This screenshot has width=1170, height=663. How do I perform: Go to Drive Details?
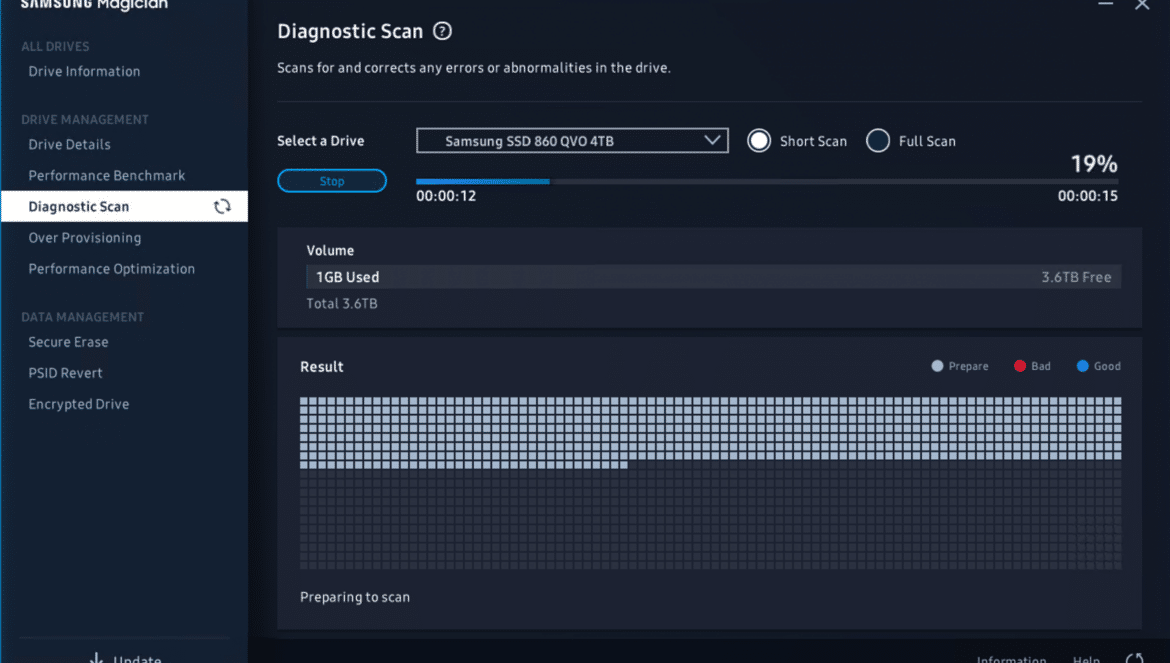pyautogui.click(x=69, y=145)
